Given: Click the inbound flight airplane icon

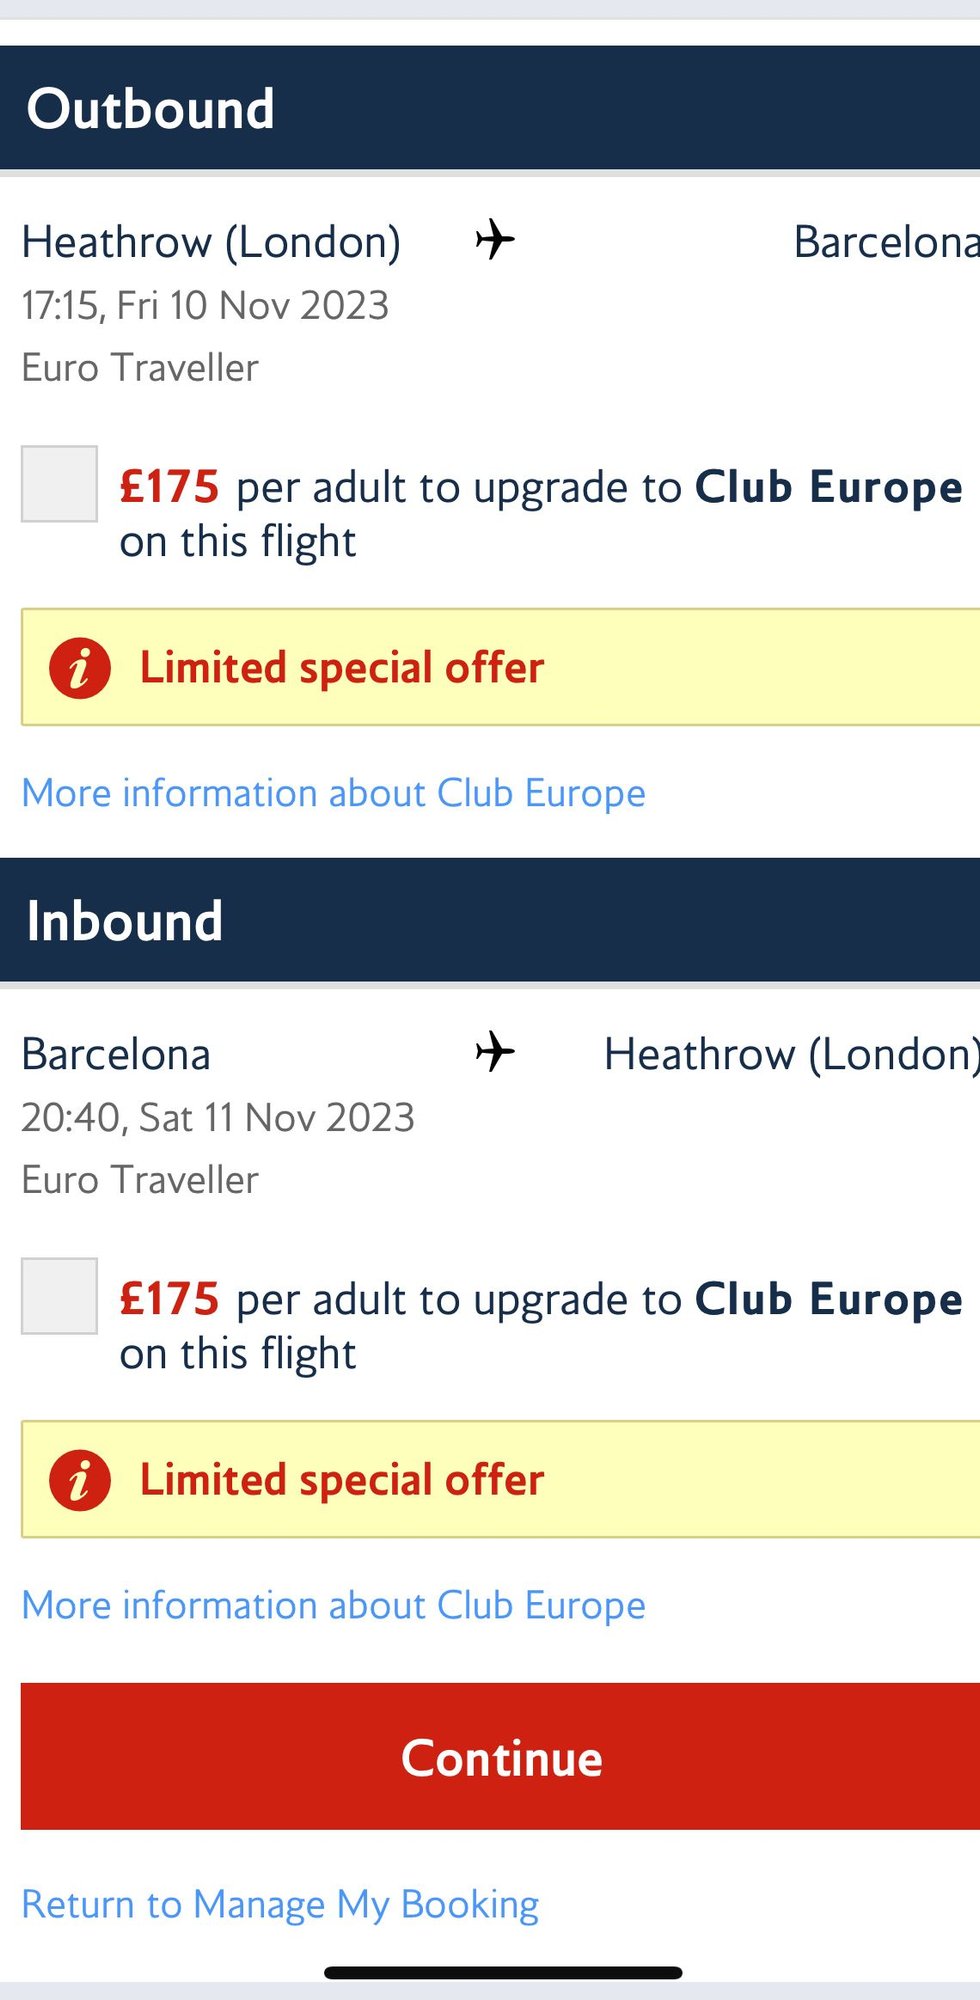Looking at the screenshot, I should click(x=495, y=1052).
